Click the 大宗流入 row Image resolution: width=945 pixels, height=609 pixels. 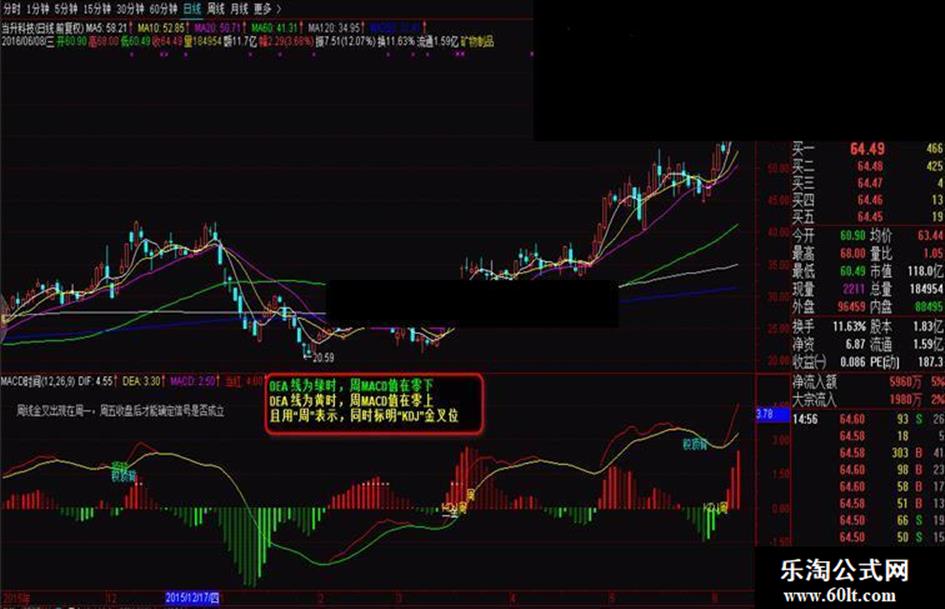point(868,399)
